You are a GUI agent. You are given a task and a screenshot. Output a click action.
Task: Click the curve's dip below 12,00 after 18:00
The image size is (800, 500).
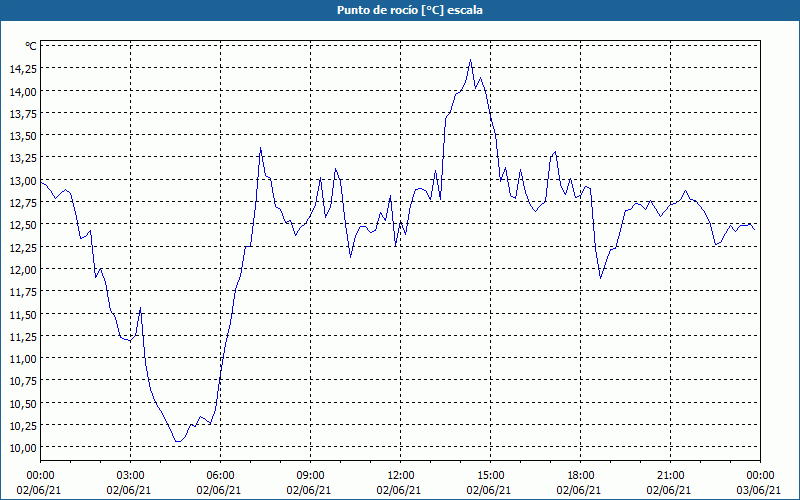pyautogui.click(x=601, y=278)
